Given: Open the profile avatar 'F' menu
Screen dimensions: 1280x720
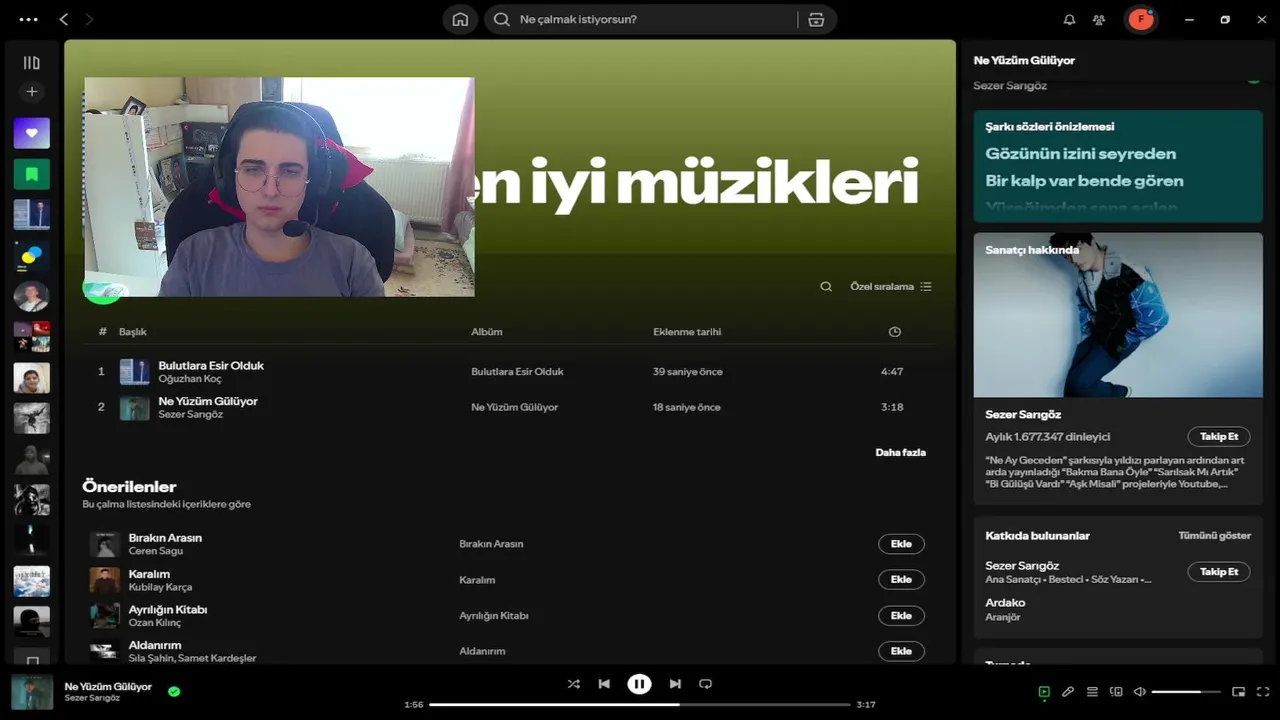Looking at the screenshot, I should click(1140, 19).
